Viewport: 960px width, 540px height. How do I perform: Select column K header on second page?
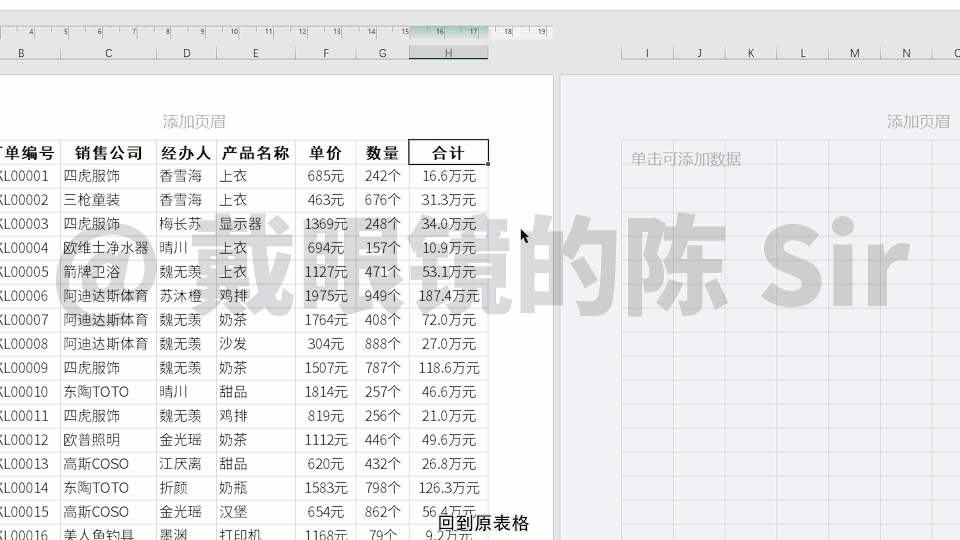click(751, 53)
